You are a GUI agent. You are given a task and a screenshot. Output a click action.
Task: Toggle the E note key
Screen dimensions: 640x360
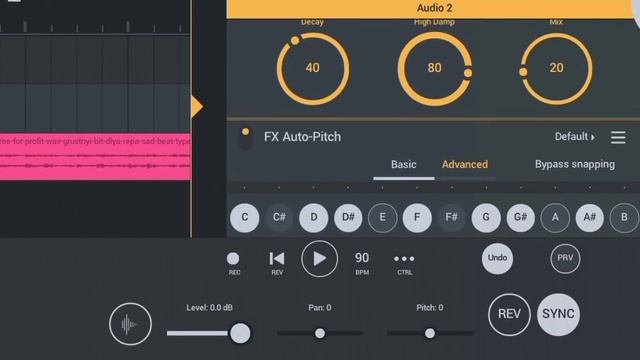click(382, 217)
